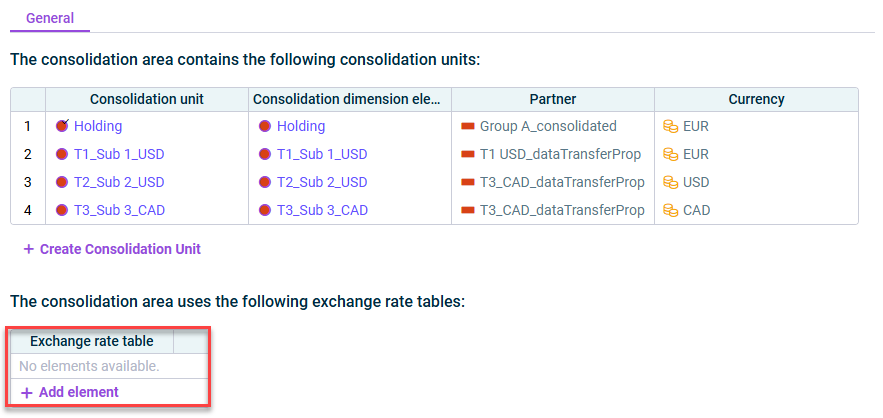The width and height of the screenshot is (883, 418).
Task: Switch to the General tab
Action: (x=50, y=18)
